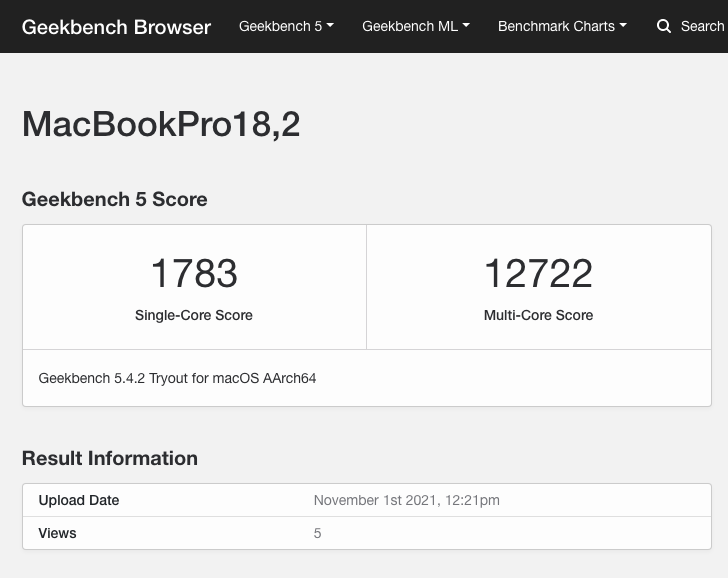Open the Geekbench Browser home link

(x=116, y=27)
